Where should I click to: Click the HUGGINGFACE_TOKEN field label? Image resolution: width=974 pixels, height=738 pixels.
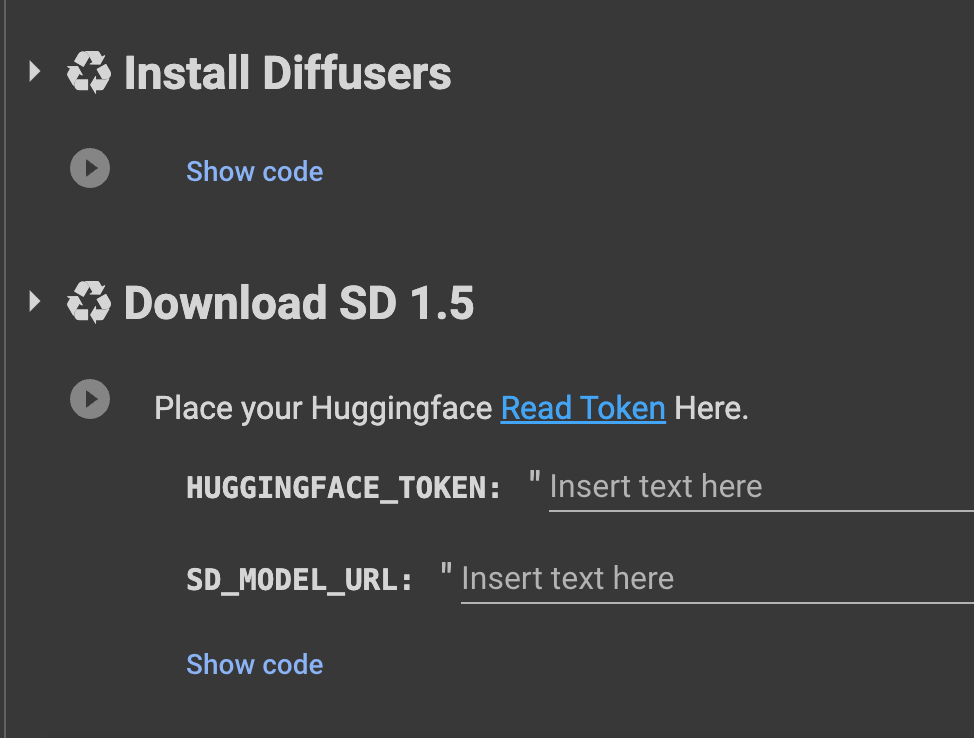tap(344, 488)
